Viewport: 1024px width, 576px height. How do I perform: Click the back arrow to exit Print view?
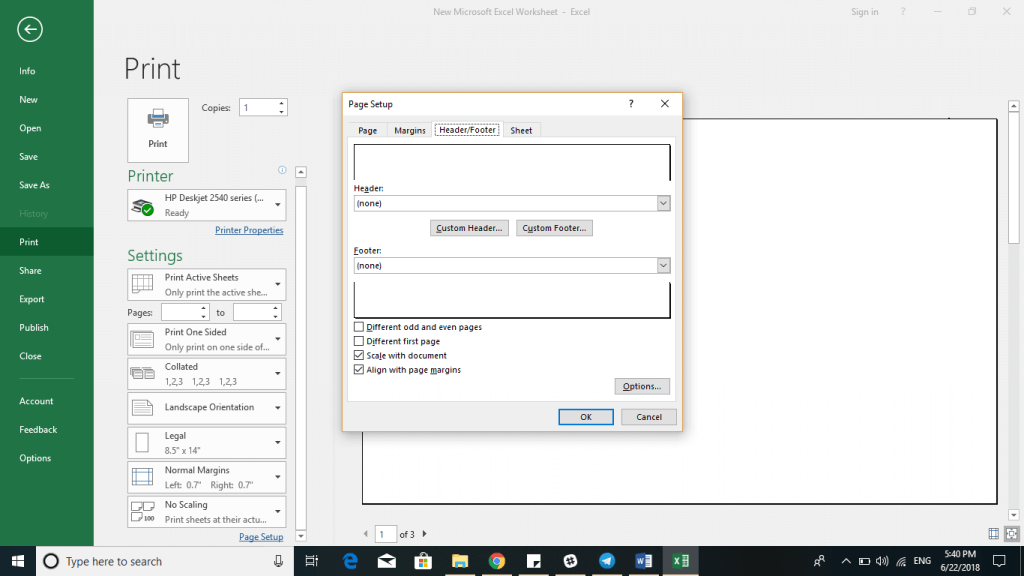tap(29, 29)
